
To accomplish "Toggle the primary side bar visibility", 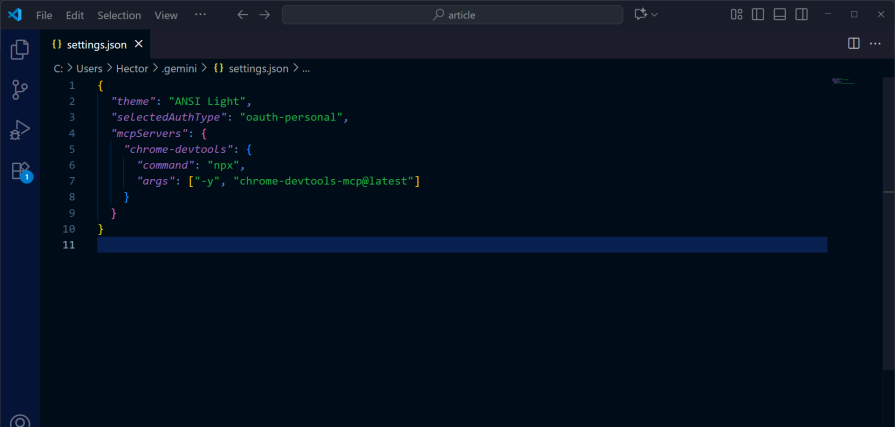I will pos(758,15).
